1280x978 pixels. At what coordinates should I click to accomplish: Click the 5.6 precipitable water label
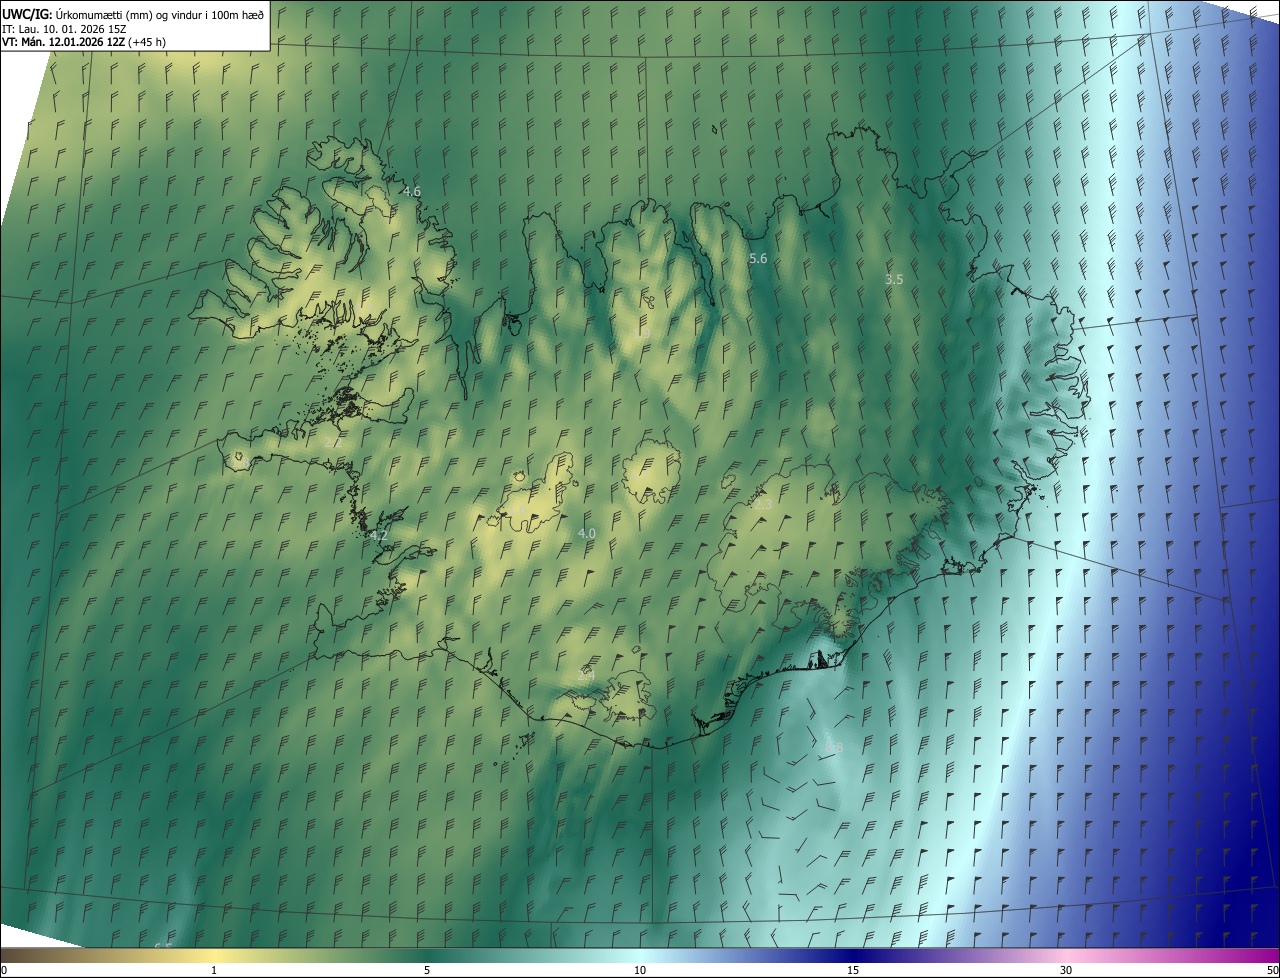click(x=758, y=259)
